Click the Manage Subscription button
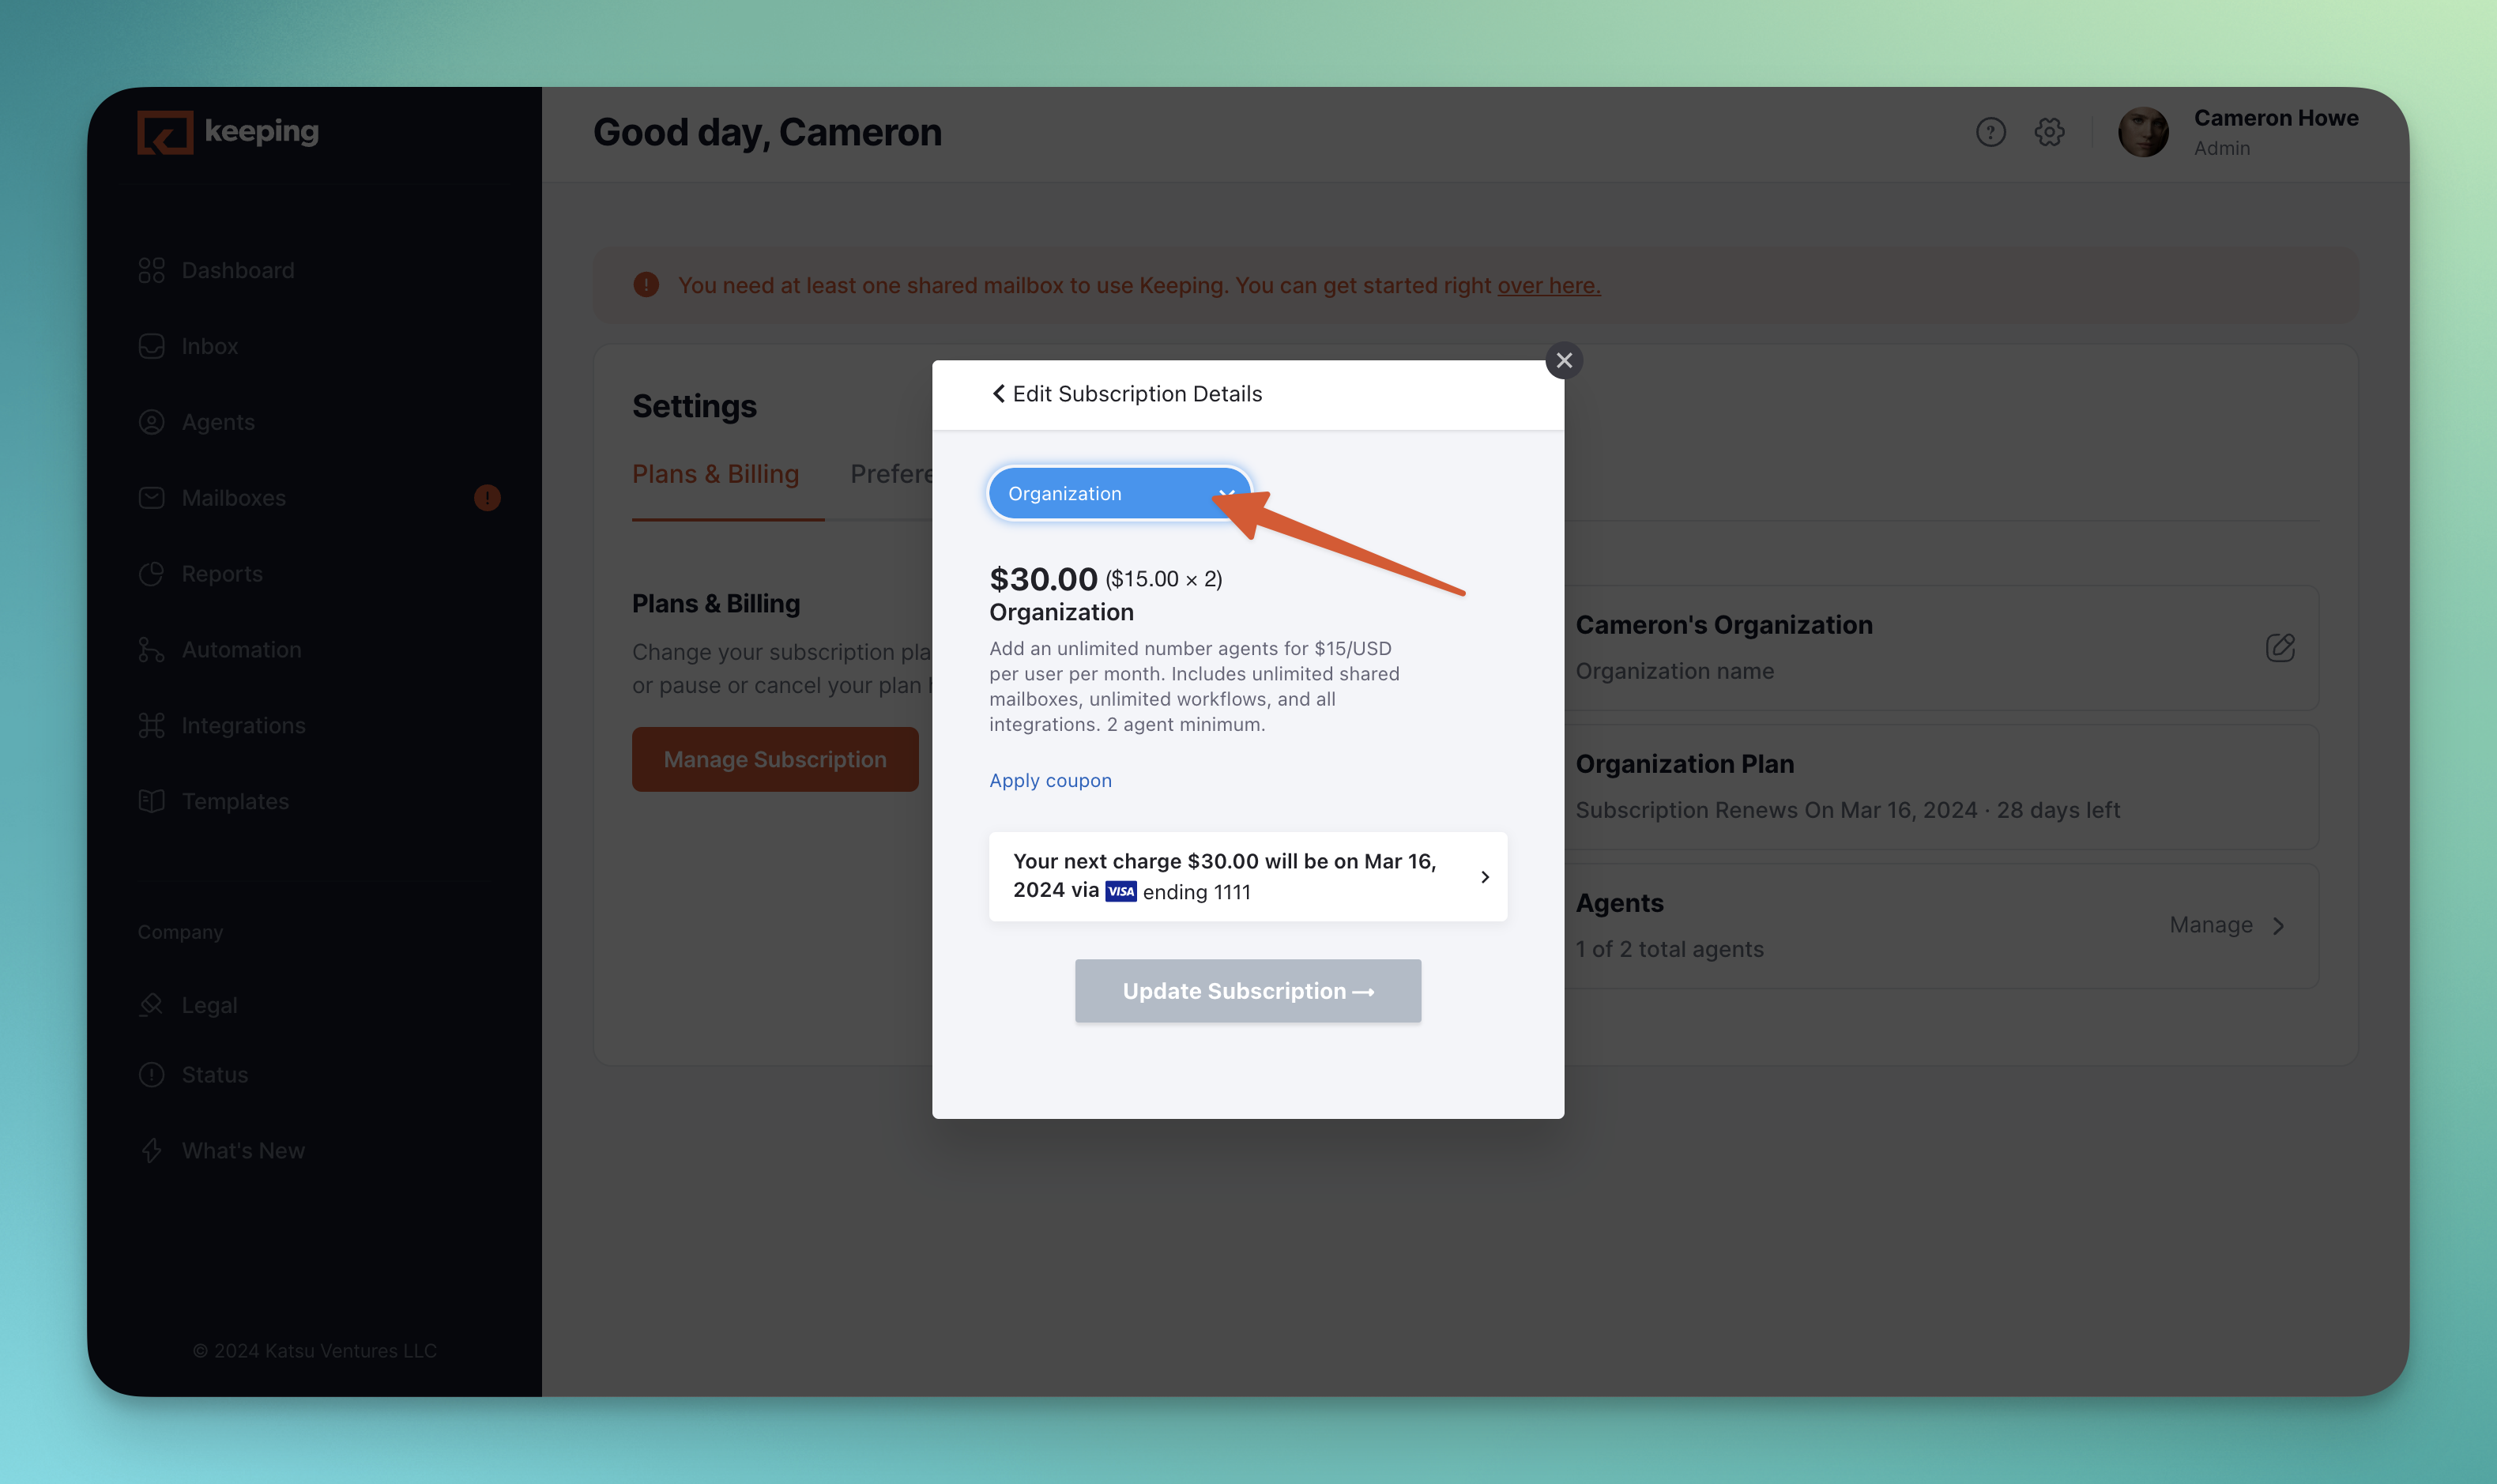This screenshot has height=1484, width=2497. (775, 760)
